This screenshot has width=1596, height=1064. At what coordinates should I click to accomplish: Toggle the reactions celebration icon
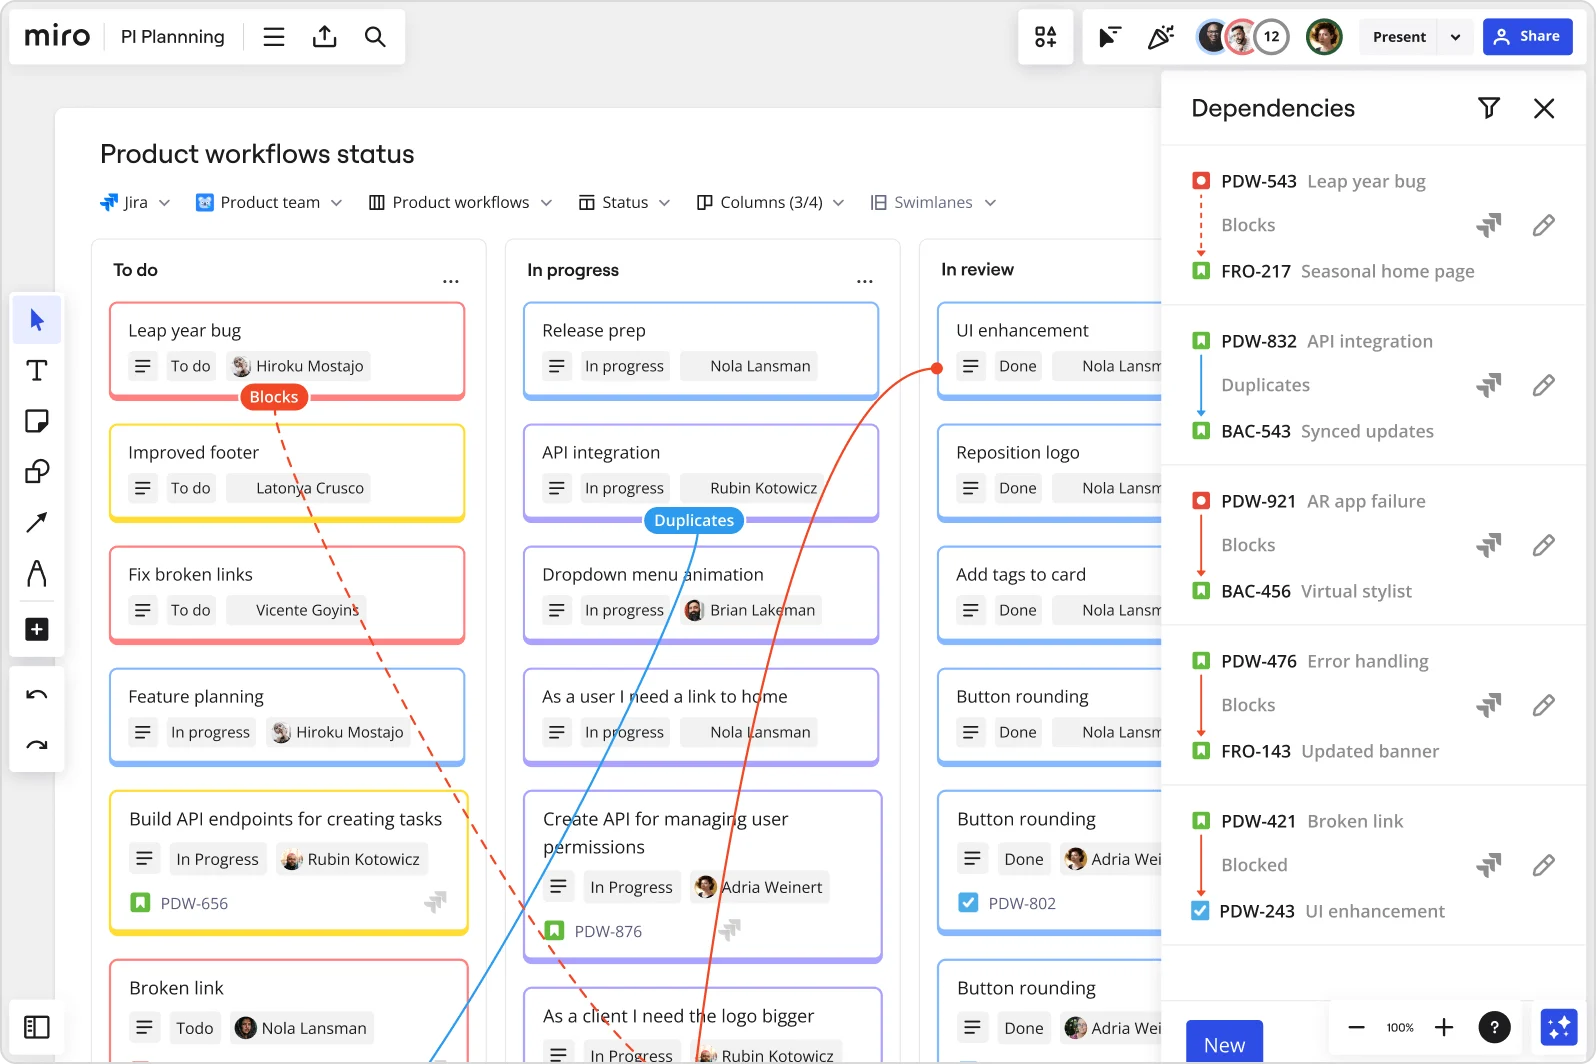pos(1160,37)
